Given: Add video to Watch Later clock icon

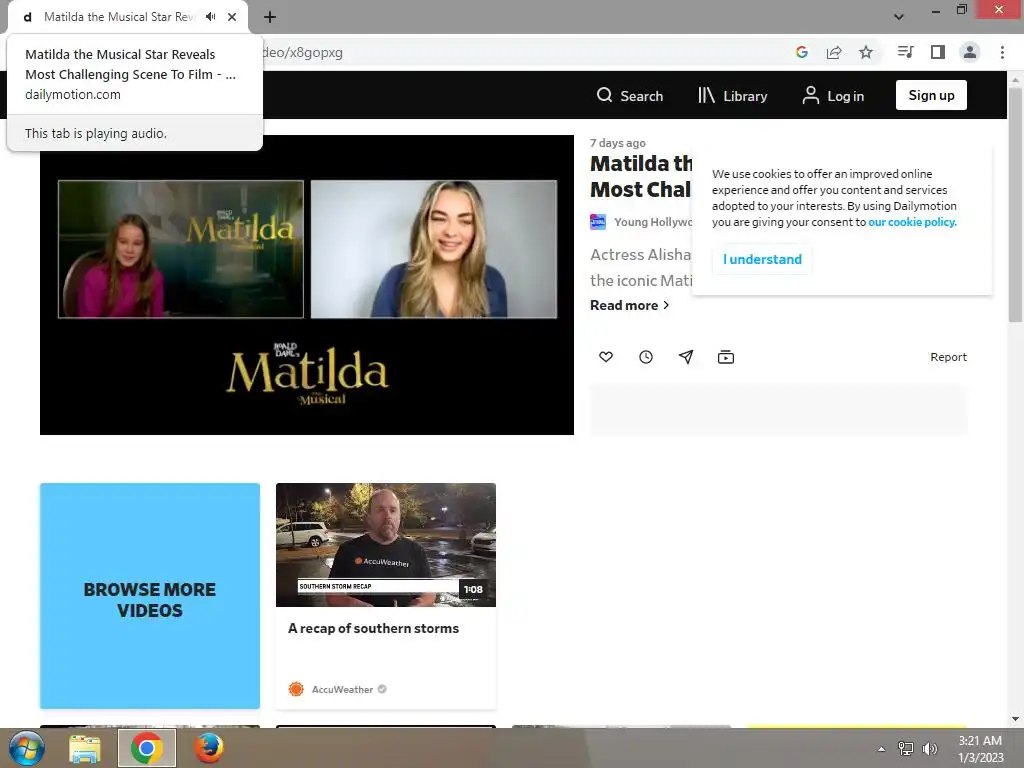Looking at the screenshot, I should point(646,357).
